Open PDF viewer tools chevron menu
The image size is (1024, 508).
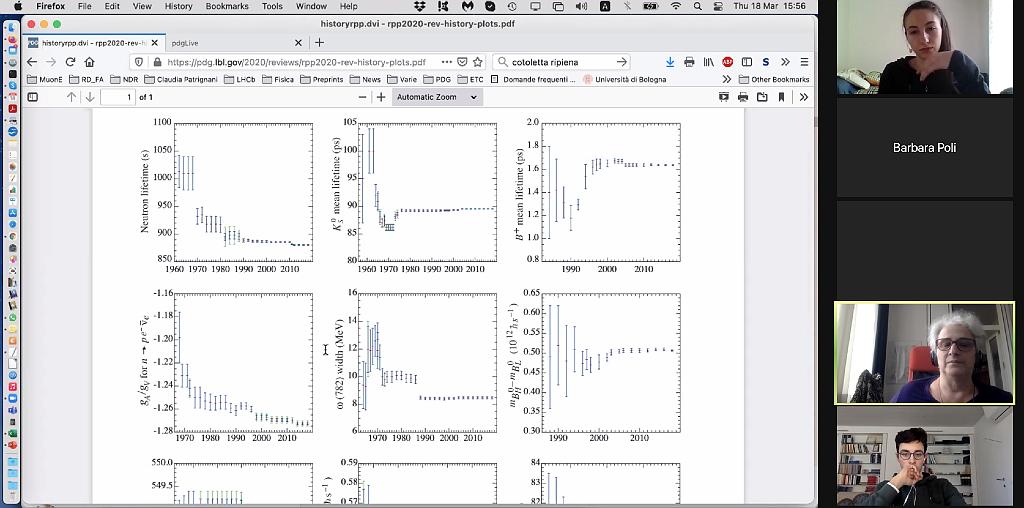coord(804,97)
